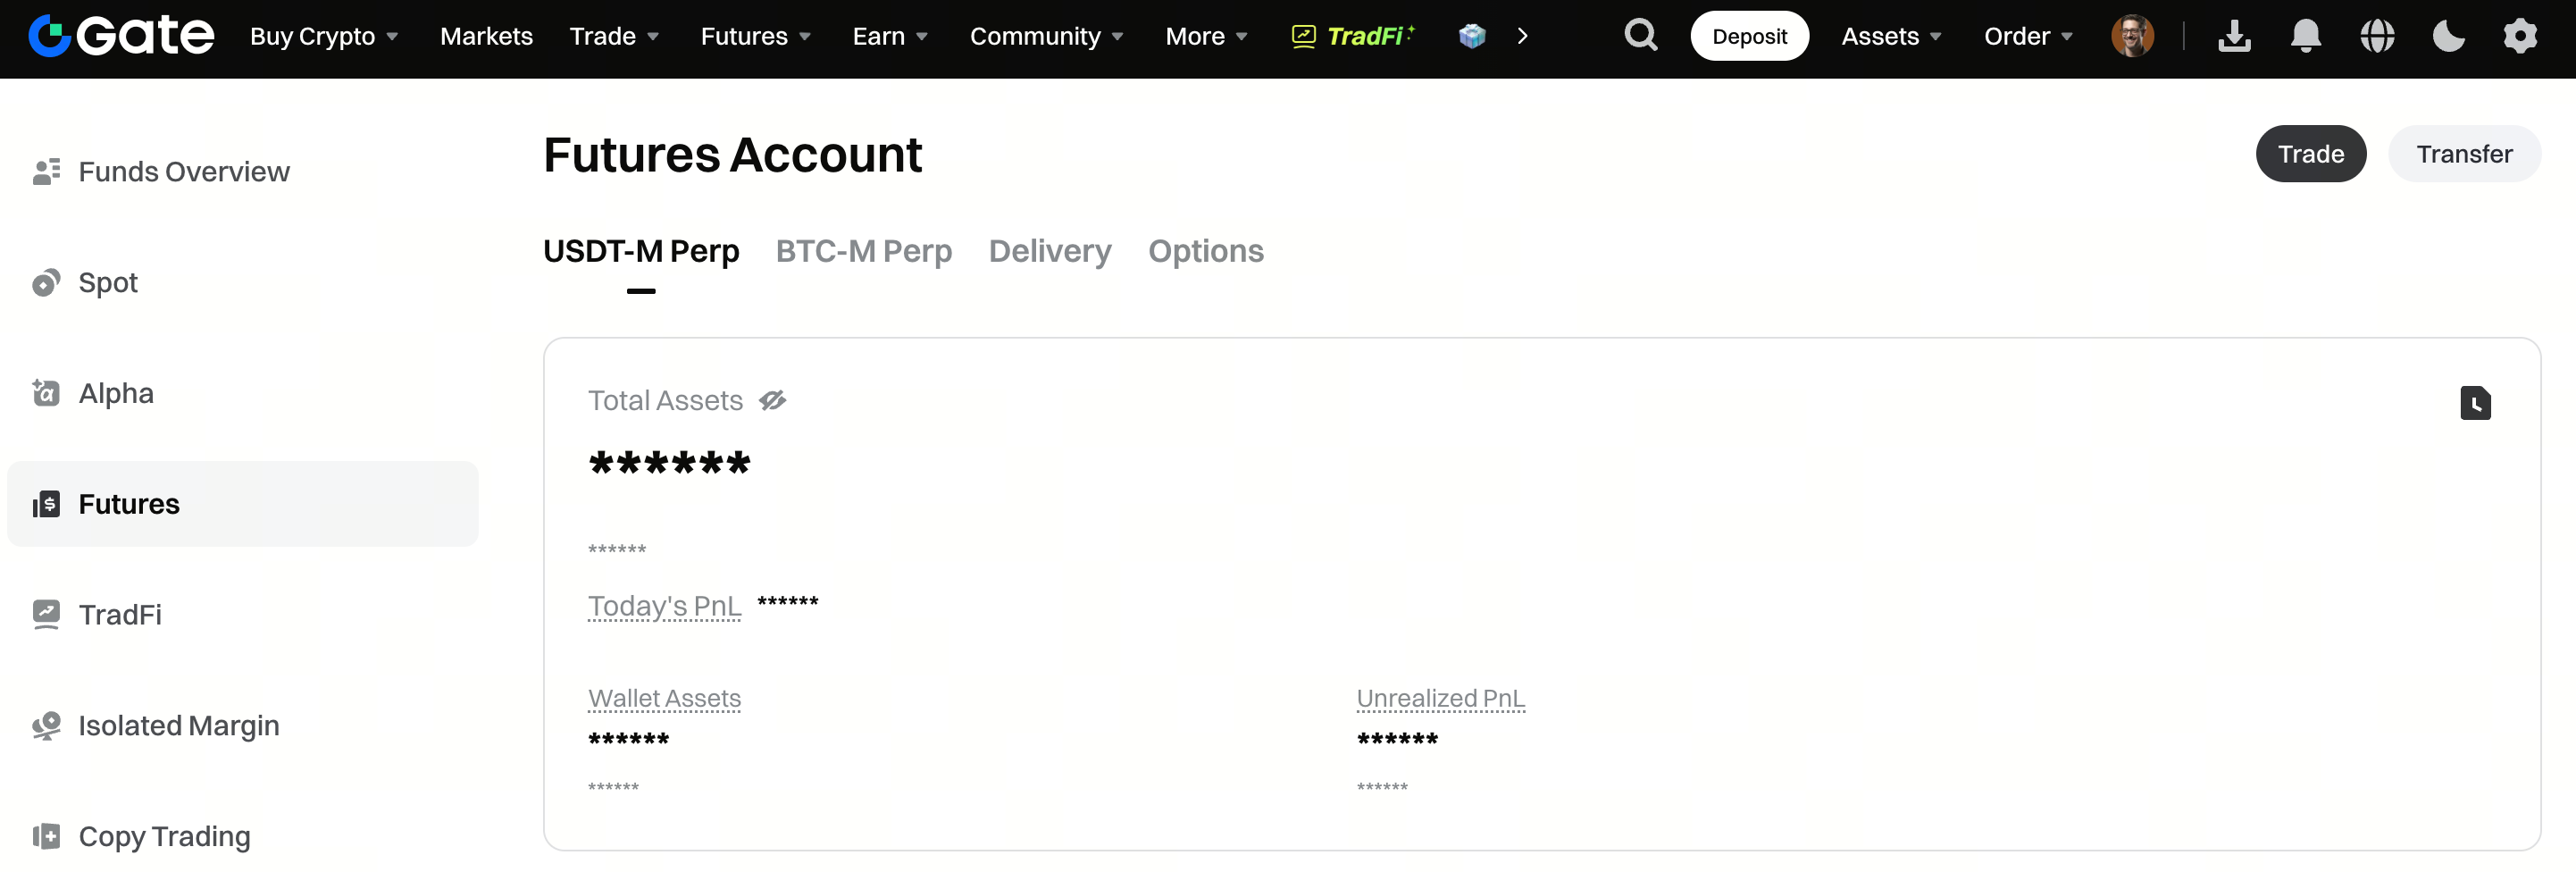Image resolution: width=2576 pixels, height=872 pixels.
Task: Expand the Order dropdown menu
Action: [2027, 36]
